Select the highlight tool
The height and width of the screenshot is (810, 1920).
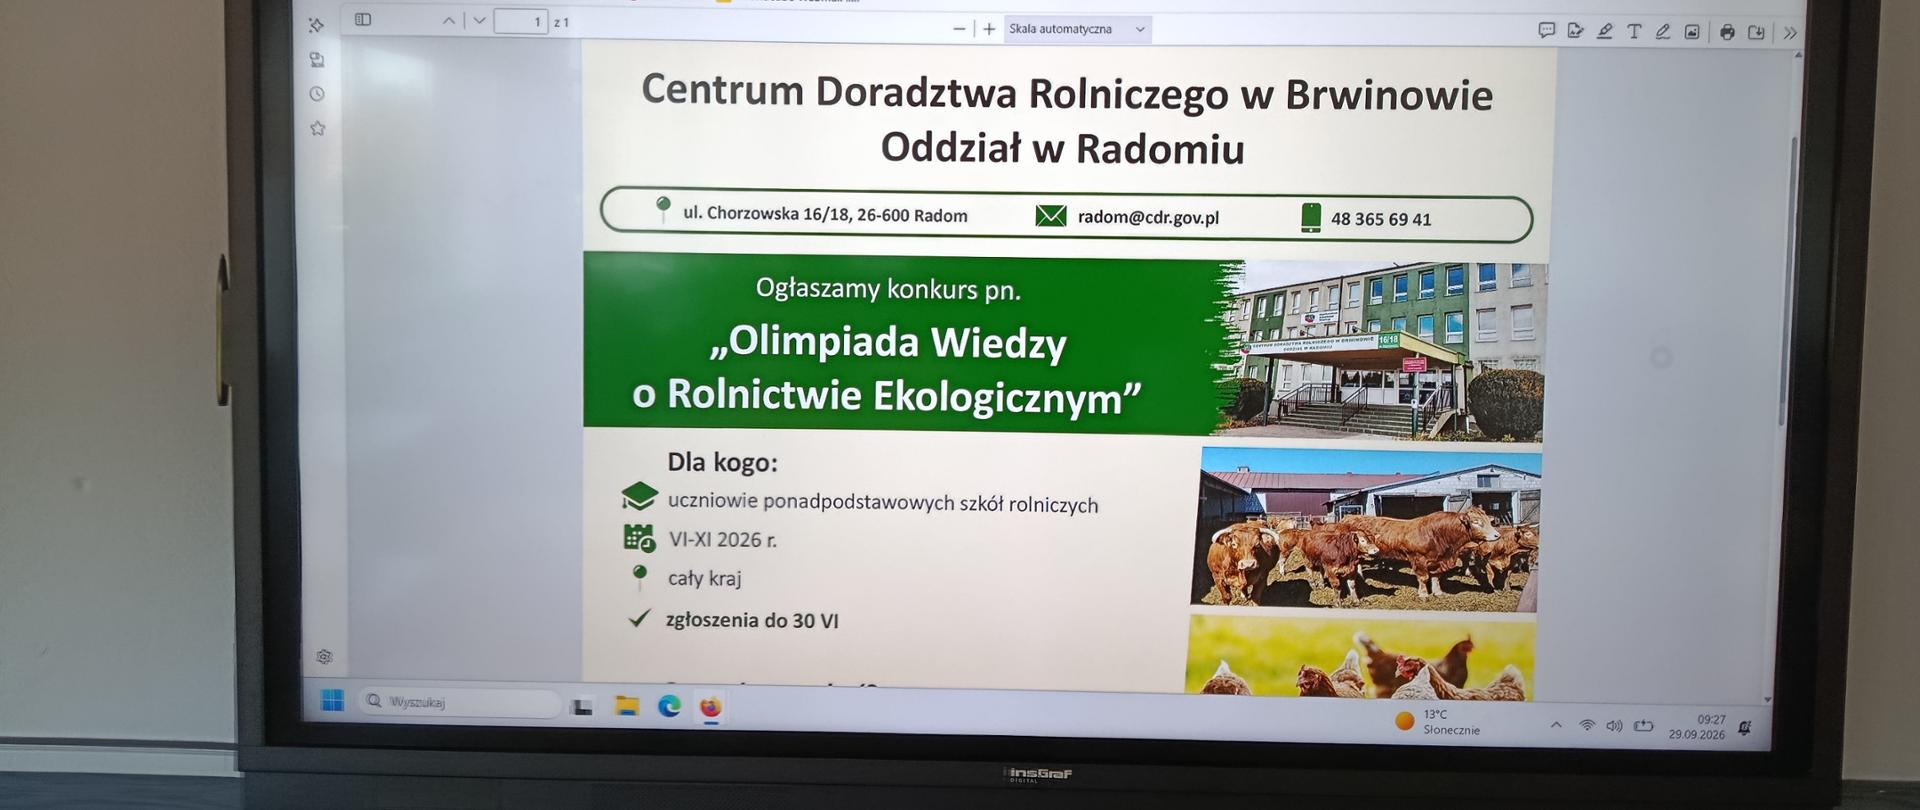pos(1604,31)
